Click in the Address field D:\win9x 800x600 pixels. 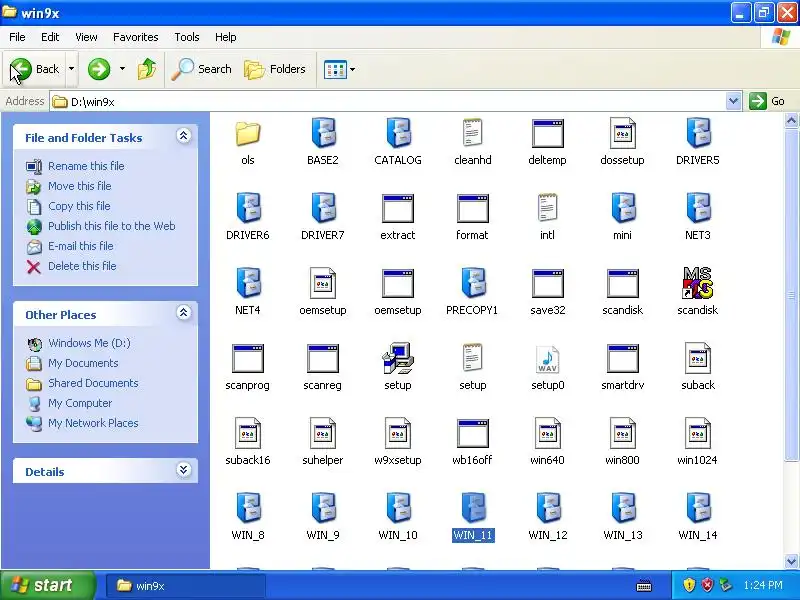pos(388,102)
